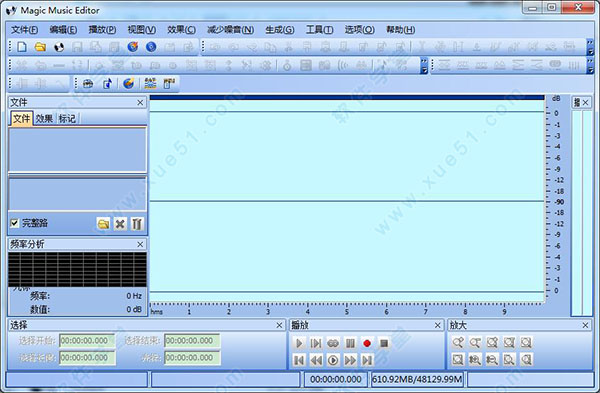Jump to the start with the skip-back button

(x=299, y=360)
